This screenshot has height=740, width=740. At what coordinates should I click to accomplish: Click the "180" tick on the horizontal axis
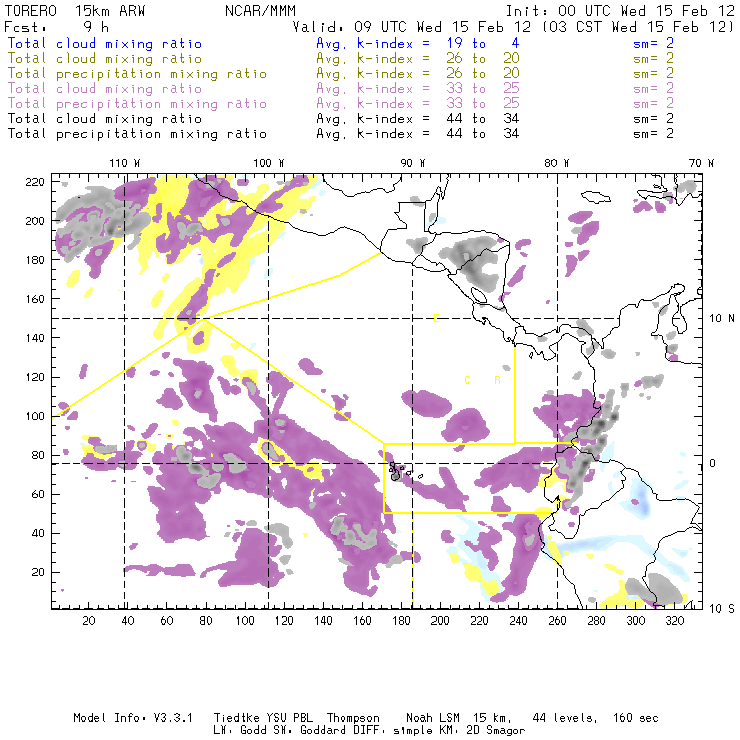[x=401, y=621]
